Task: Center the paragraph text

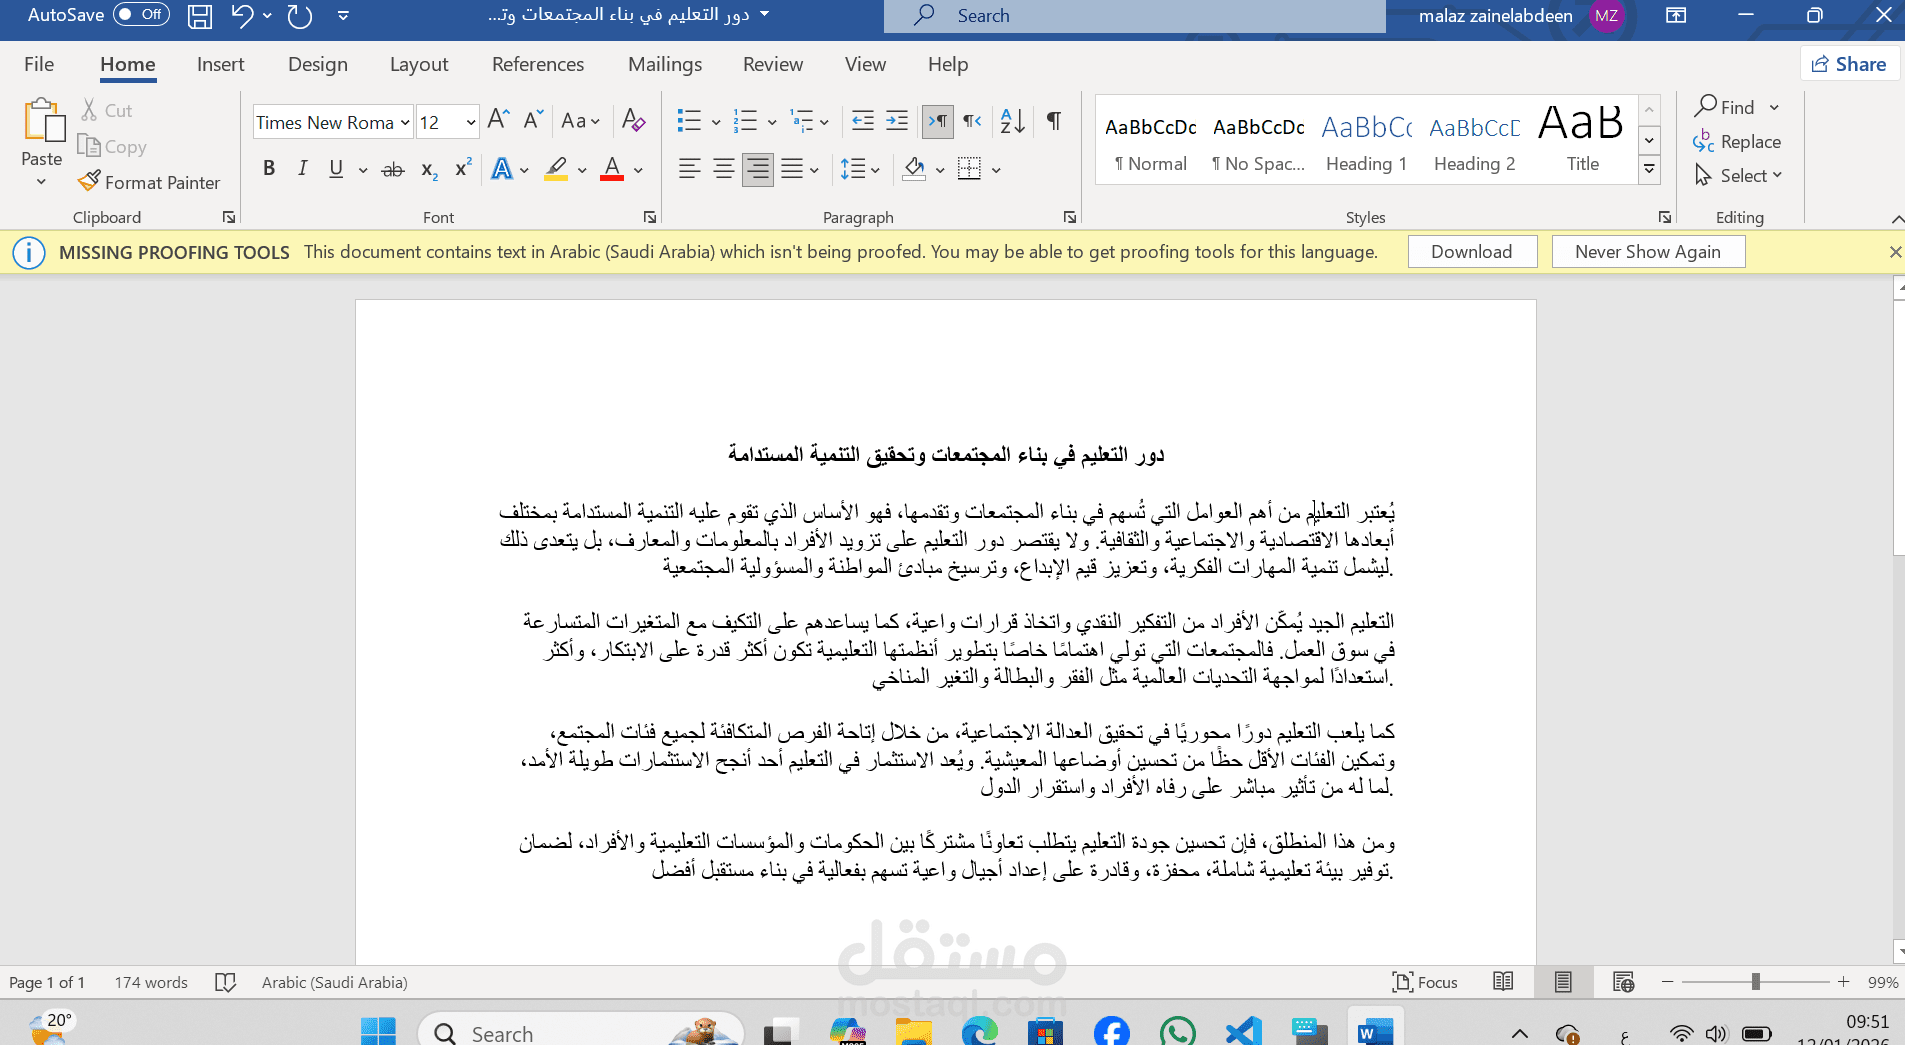Action: pyautogui.click(x=724, y=169)
